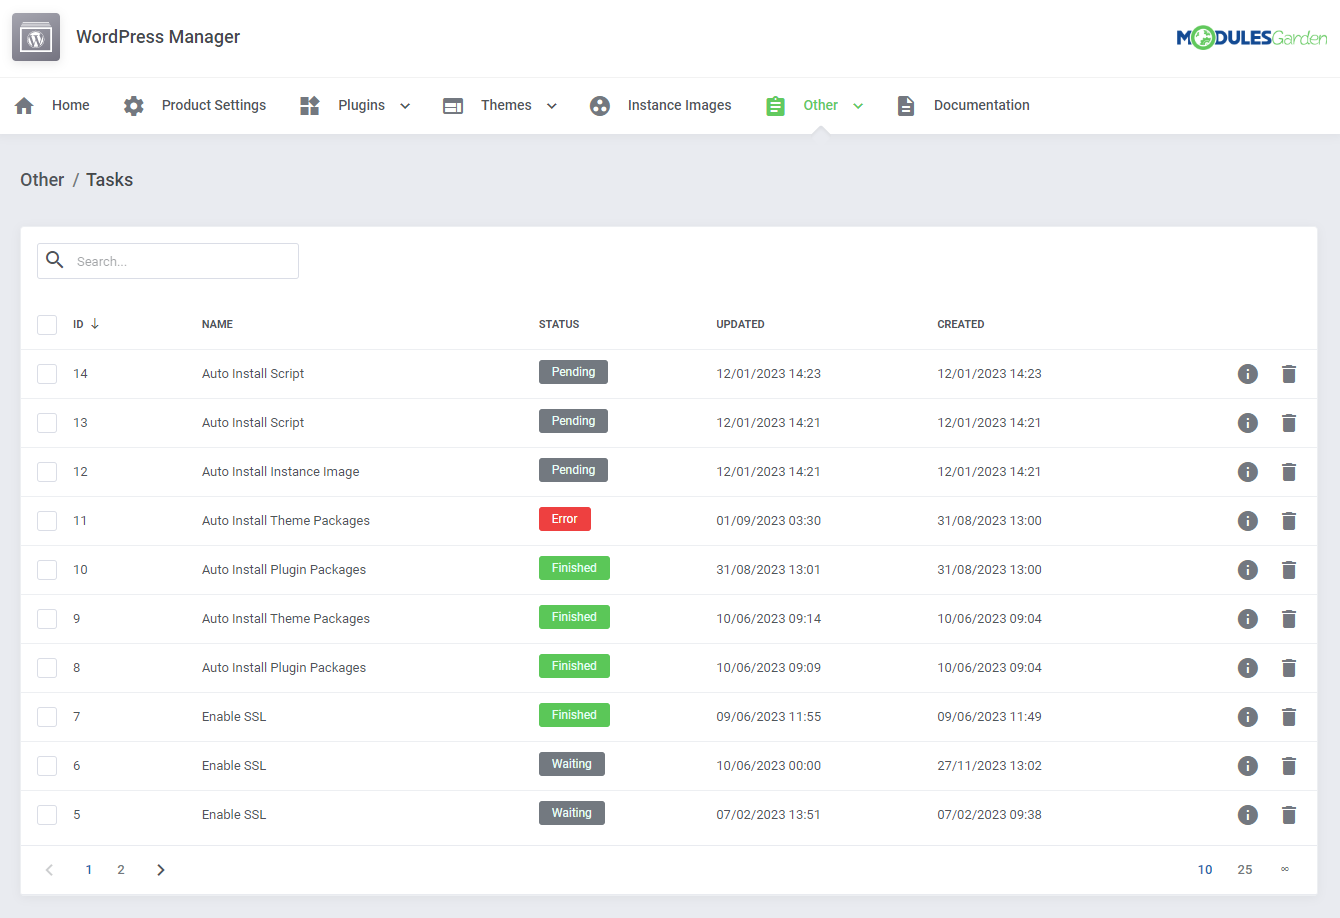This screenshot has height=918, width=1340.
Task: View info for task 6 Enable SSL
Action: click(1248, 766)
